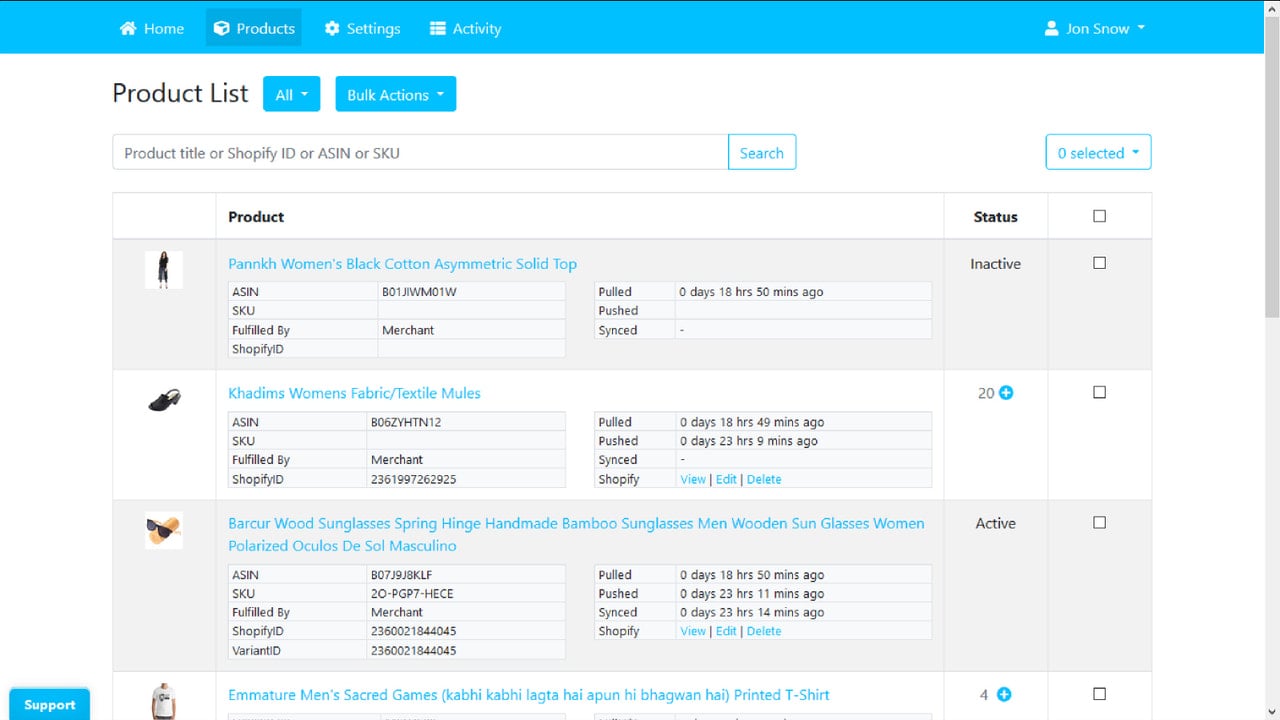Viewport: 1280px width, 720px height.
Task: Open the Settings menu item
Action: [362, 29]
